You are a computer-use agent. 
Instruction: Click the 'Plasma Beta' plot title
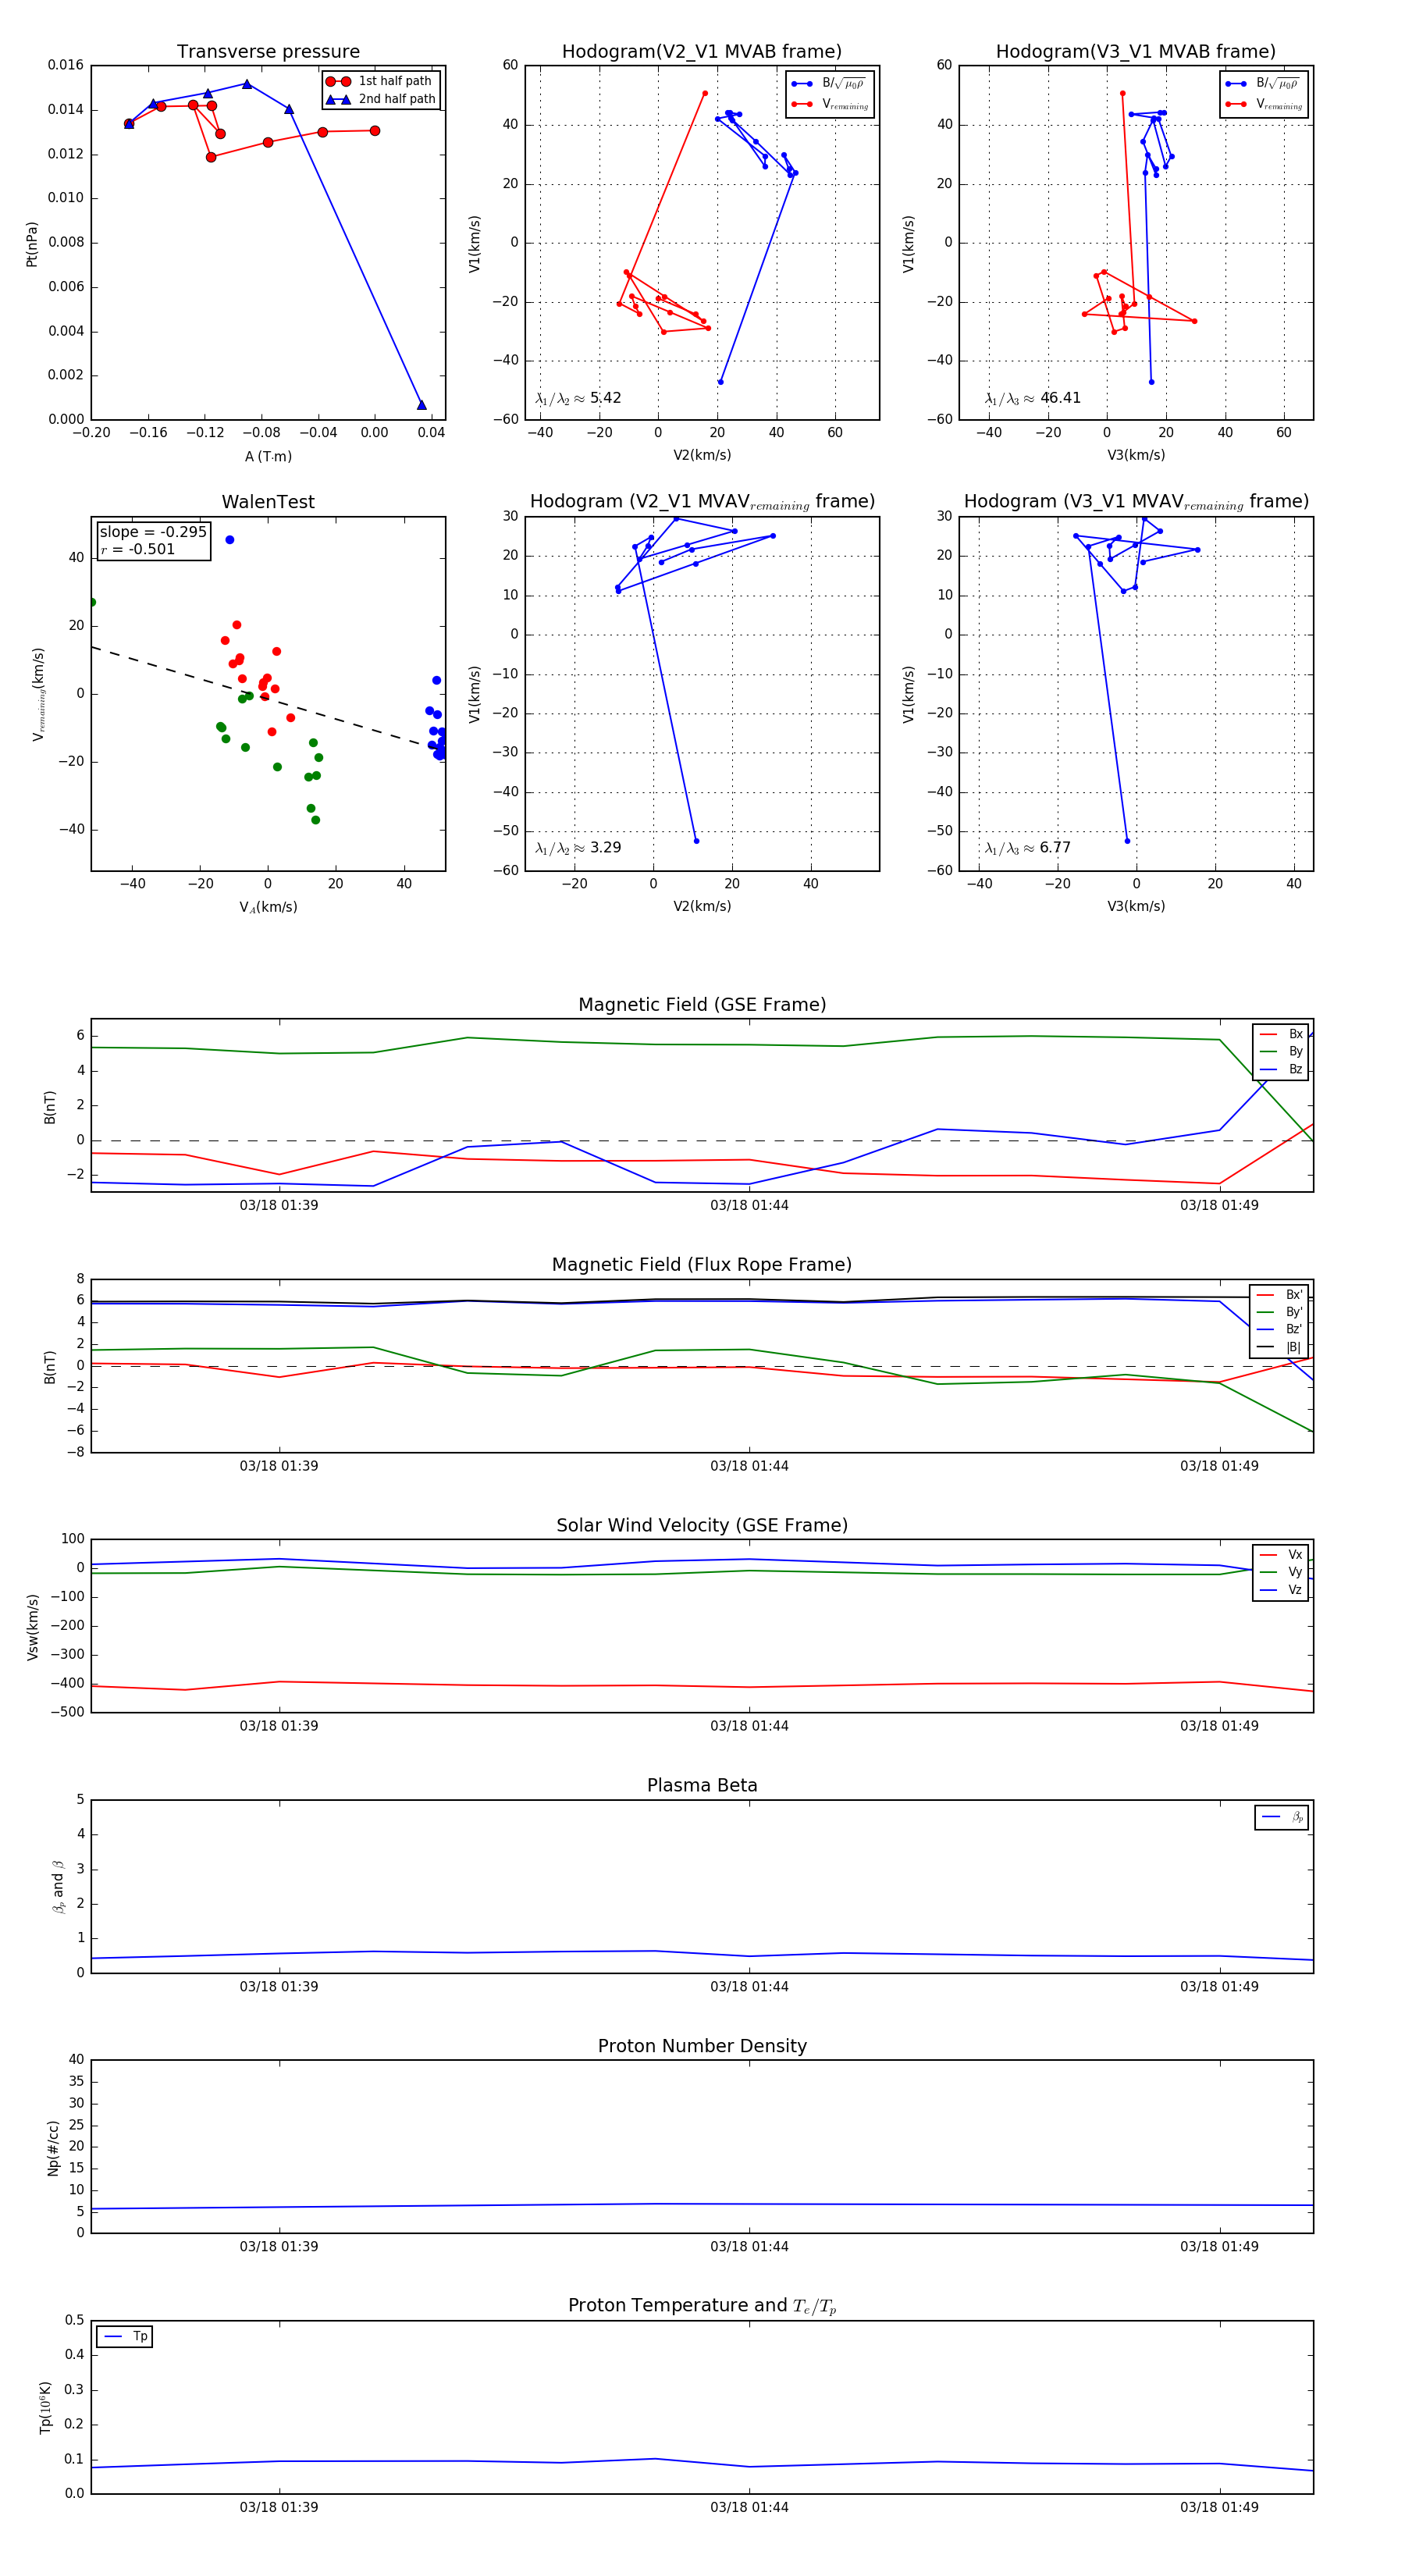(702, 1785)
